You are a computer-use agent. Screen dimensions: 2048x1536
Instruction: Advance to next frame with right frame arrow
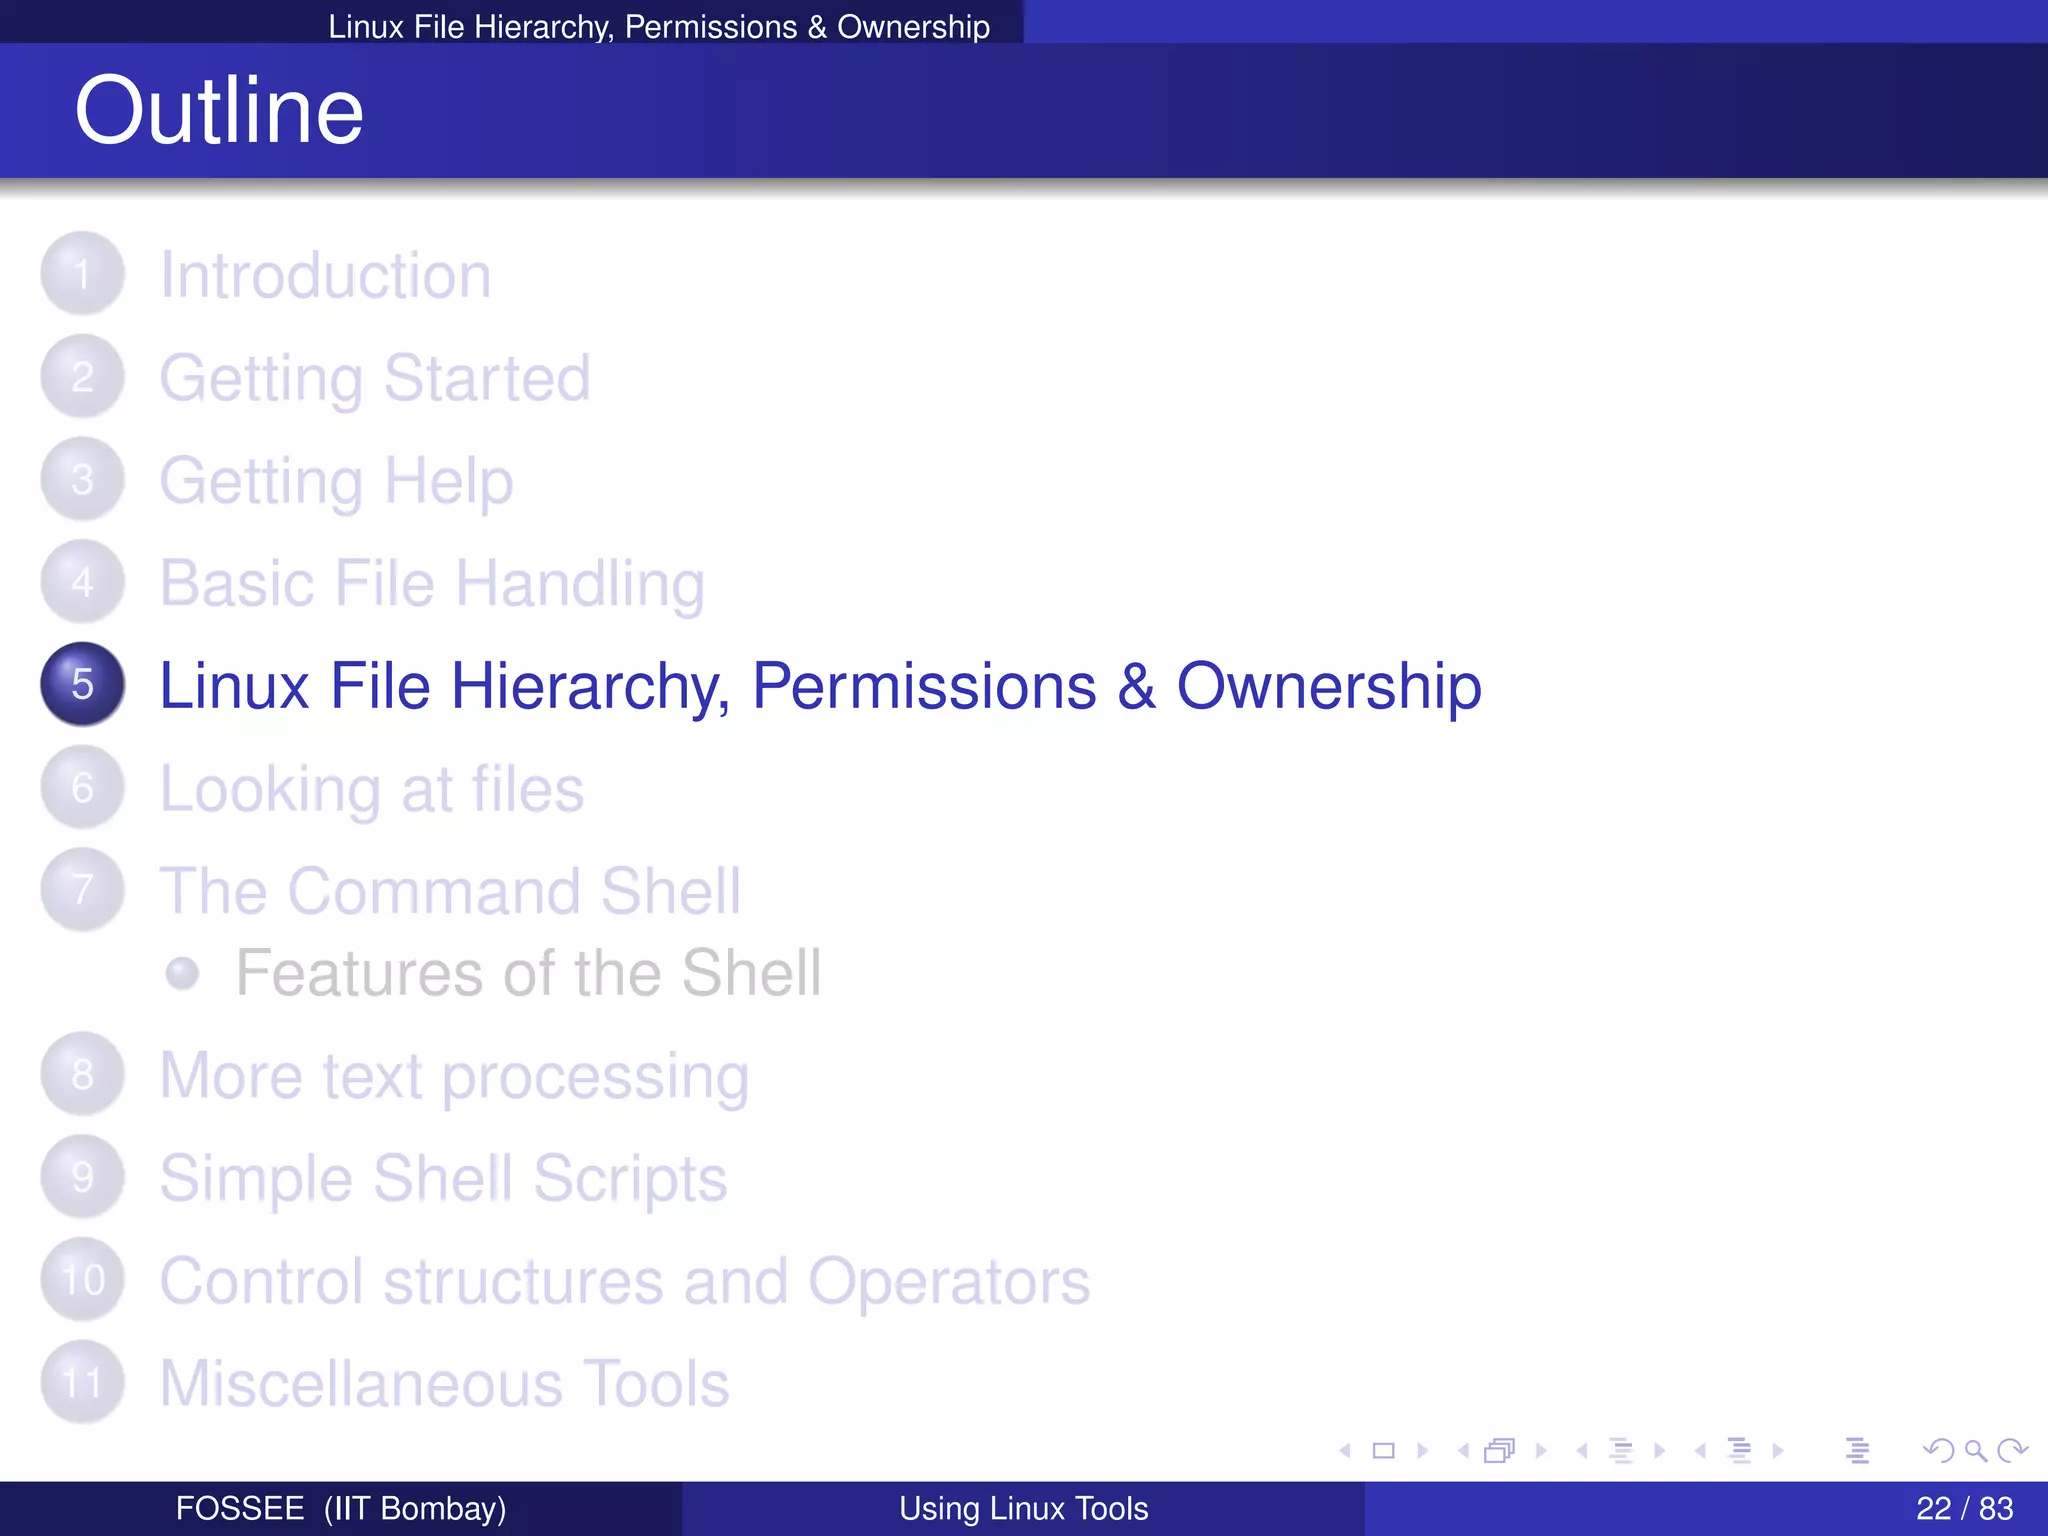pyautogui.click(x=1541, y=1450)
